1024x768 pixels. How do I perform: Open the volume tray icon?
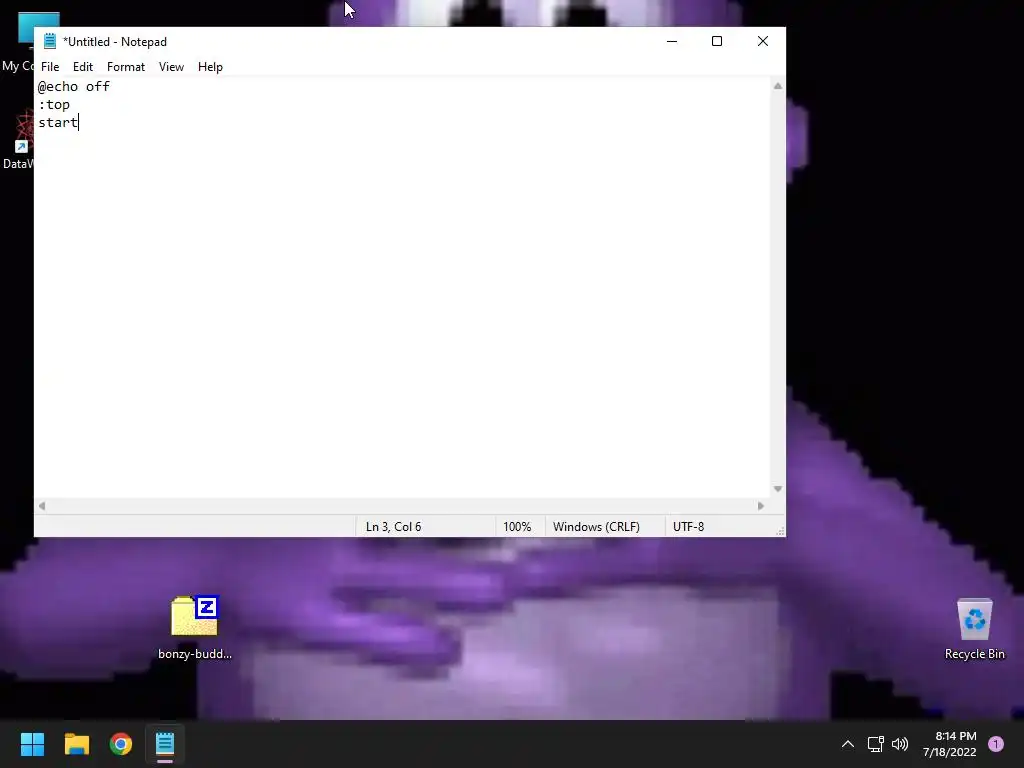point(900,744)
